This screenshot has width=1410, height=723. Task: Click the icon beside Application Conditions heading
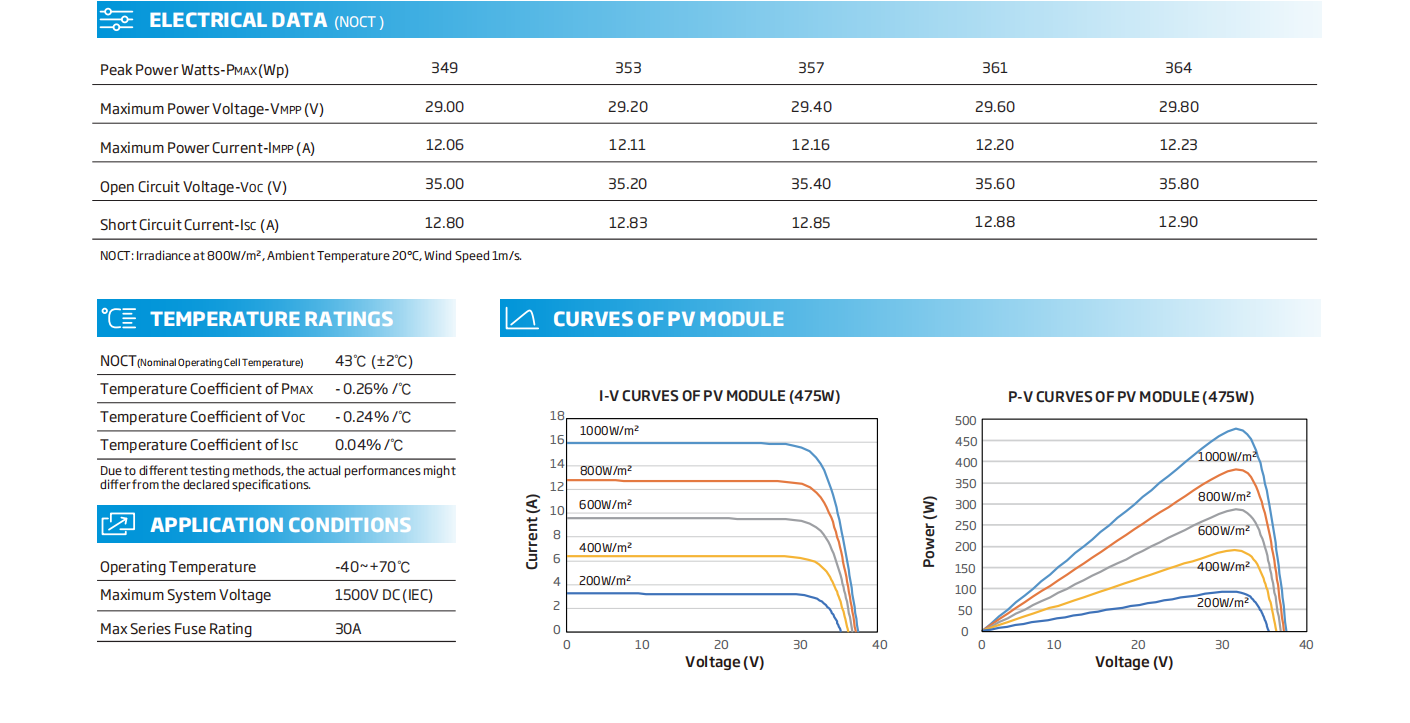[118, 524]
